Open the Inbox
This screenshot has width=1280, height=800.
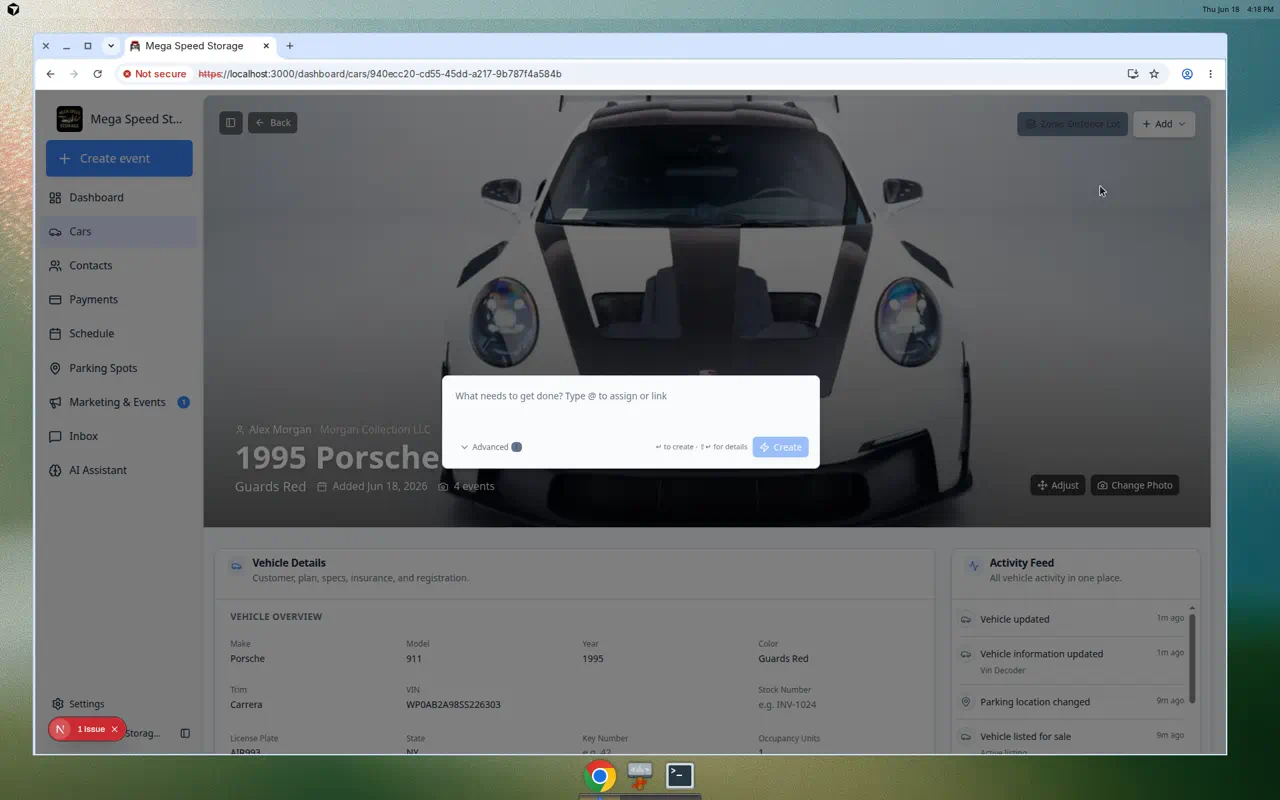[119, 436]
